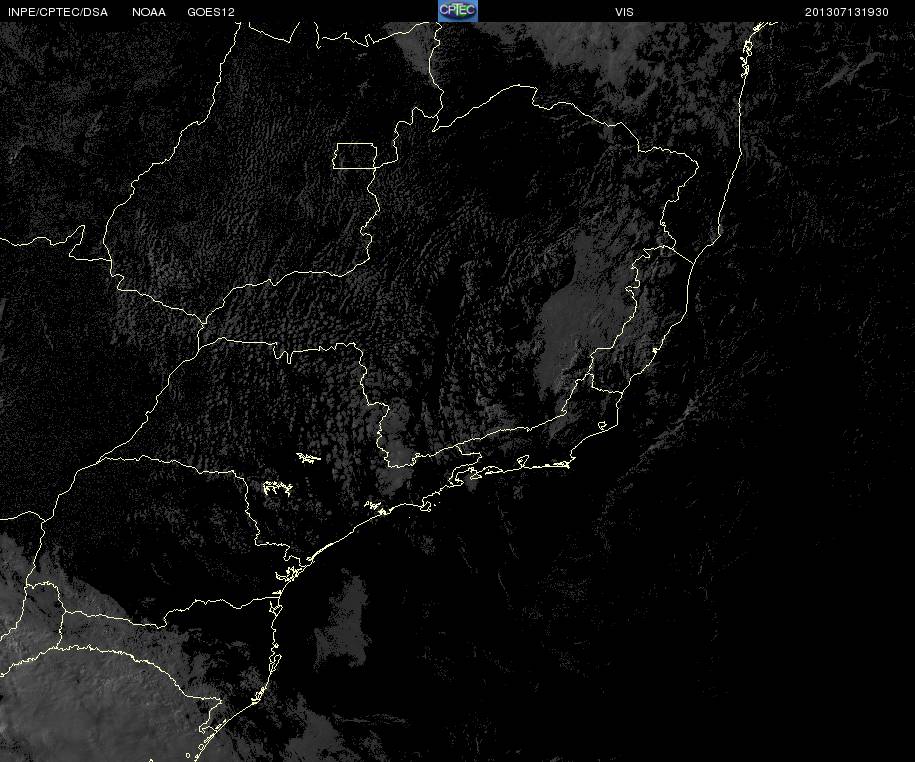Select the GOES12 satellite label
Image resolution: width=915 pixels, height=762 pixels.
point(211,12)
